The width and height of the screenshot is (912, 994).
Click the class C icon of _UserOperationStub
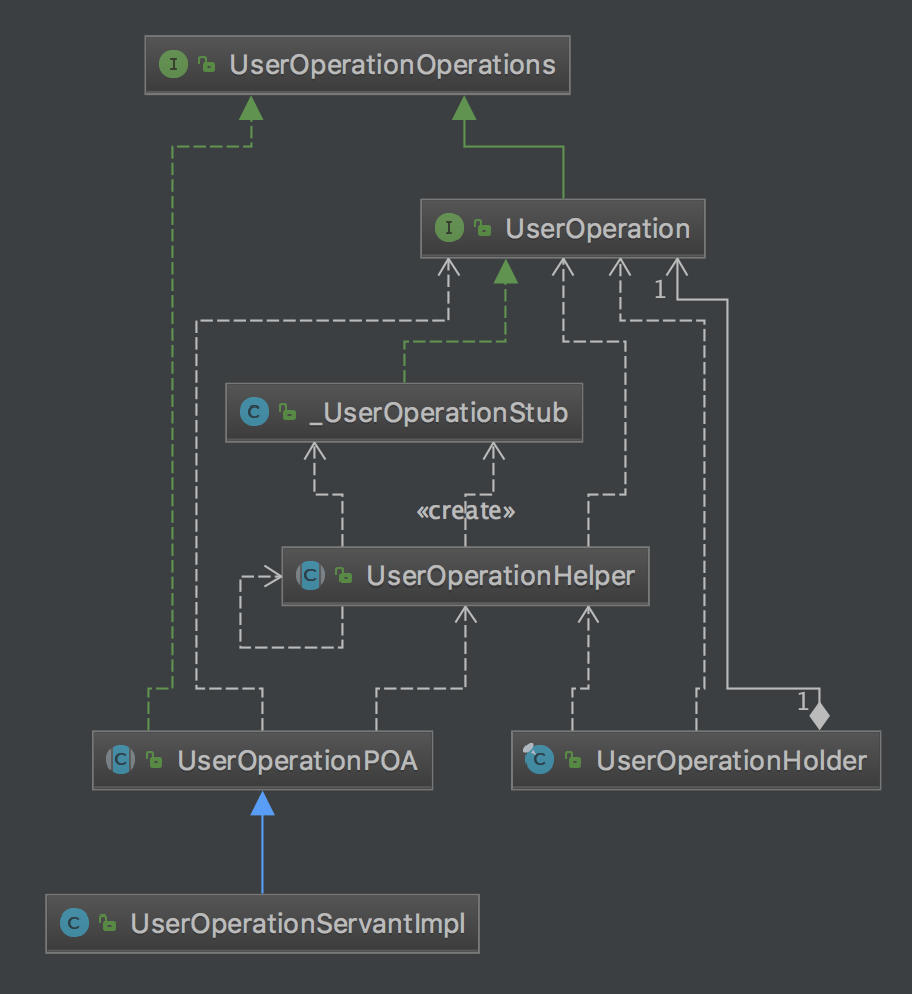tap(254, 412)
